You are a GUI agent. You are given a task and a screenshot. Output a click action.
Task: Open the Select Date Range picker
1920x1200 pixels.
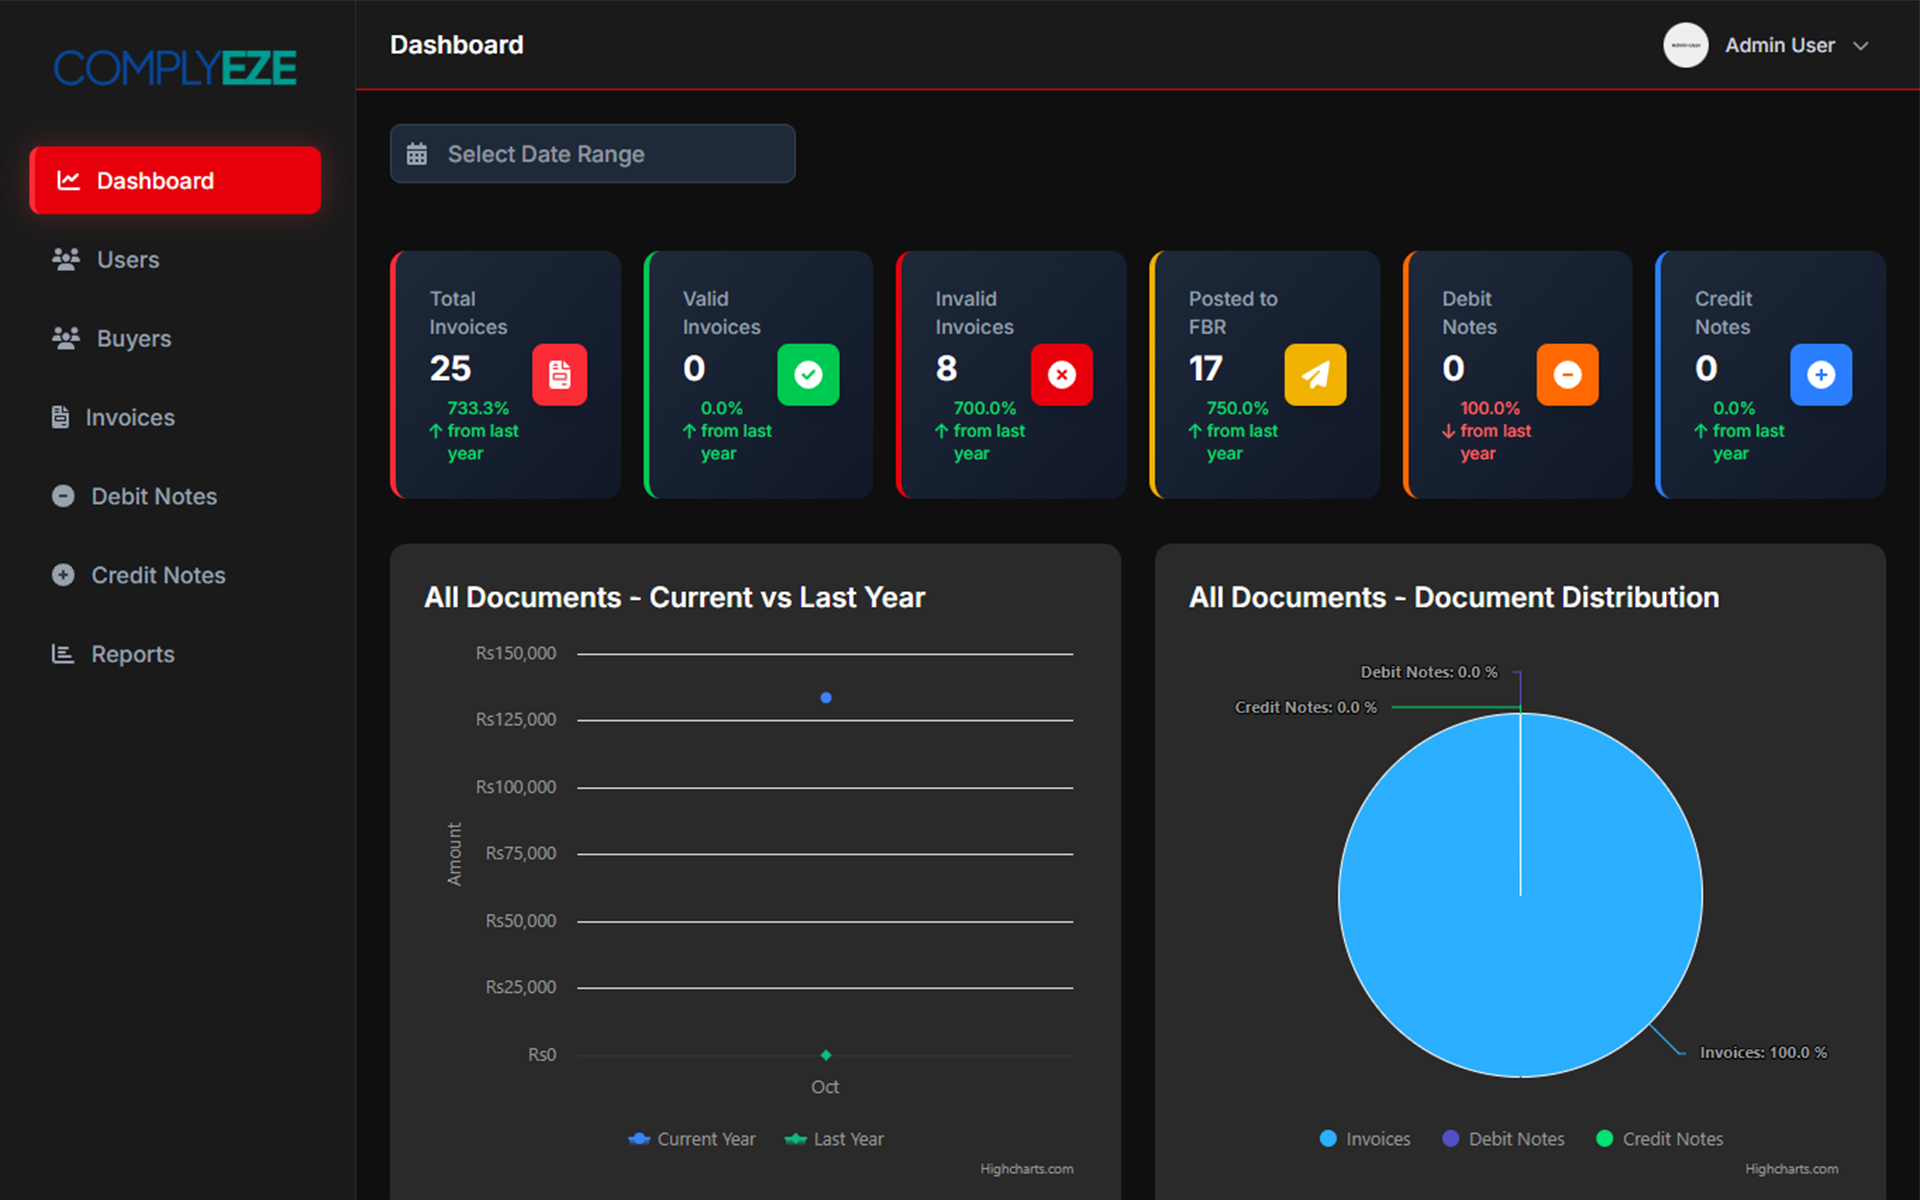592,154
